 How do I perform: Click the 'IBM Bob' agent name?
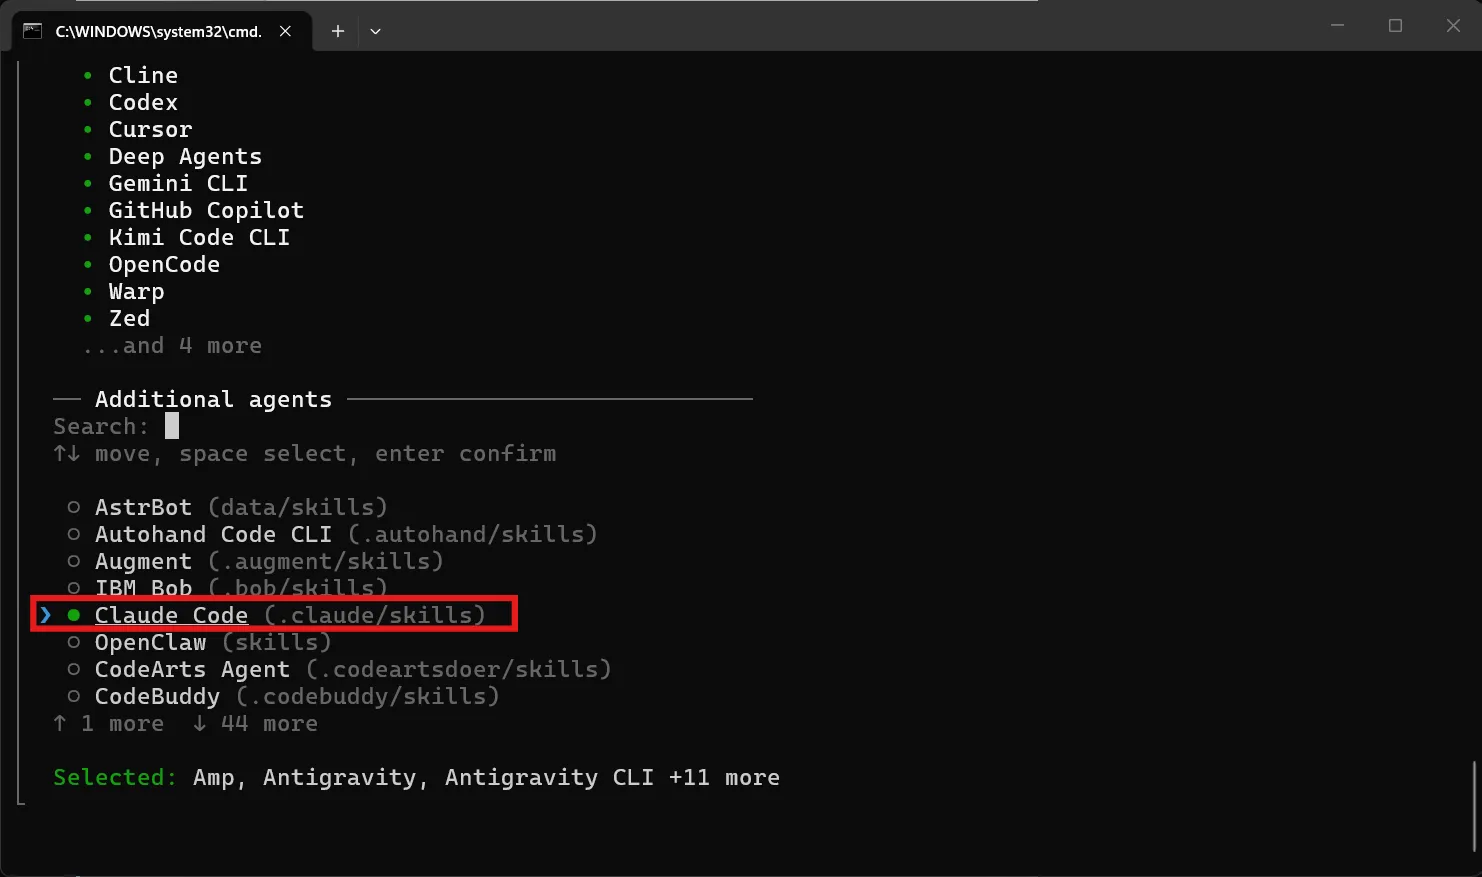point(143,588)
